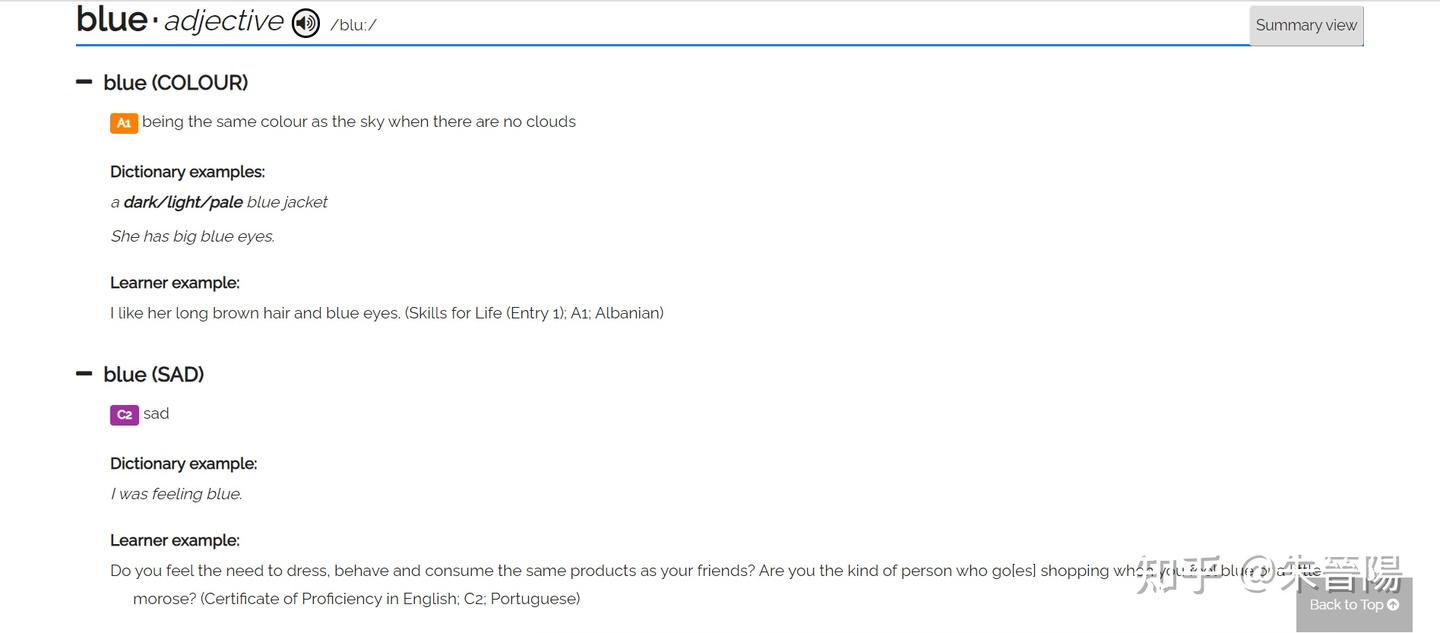Image resolution: width=1440 pixels, height=633 pixels.
Task: Collapse the blue (COLOUR) section
Action: (x=84, y=82)
